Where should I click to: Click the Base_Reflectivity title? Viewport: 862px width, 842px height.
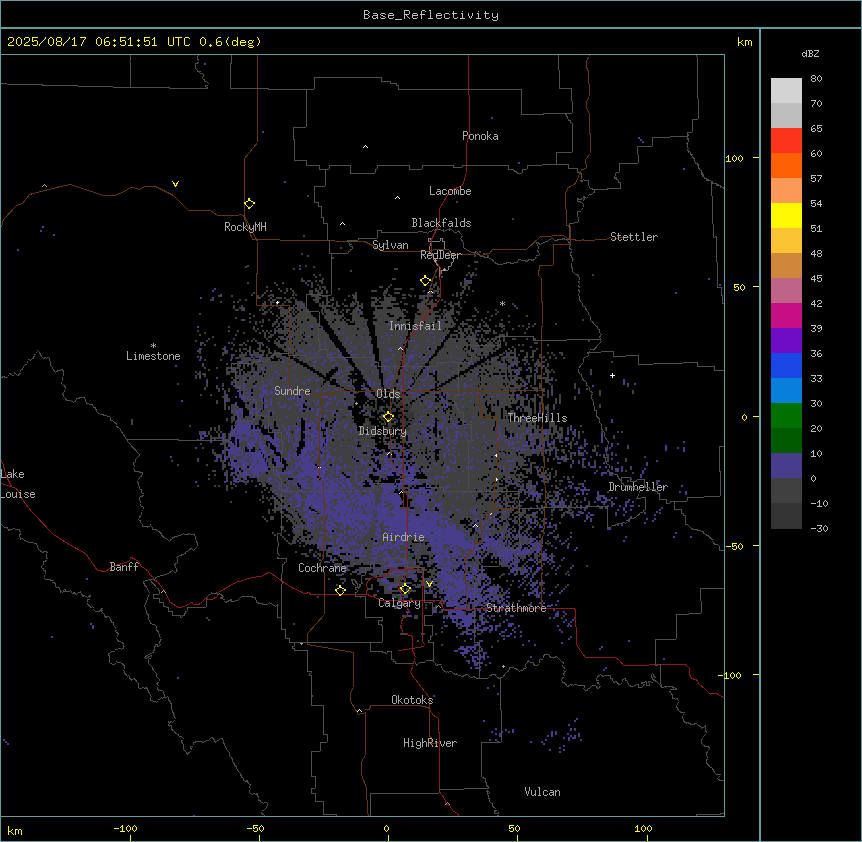(431, 15)
